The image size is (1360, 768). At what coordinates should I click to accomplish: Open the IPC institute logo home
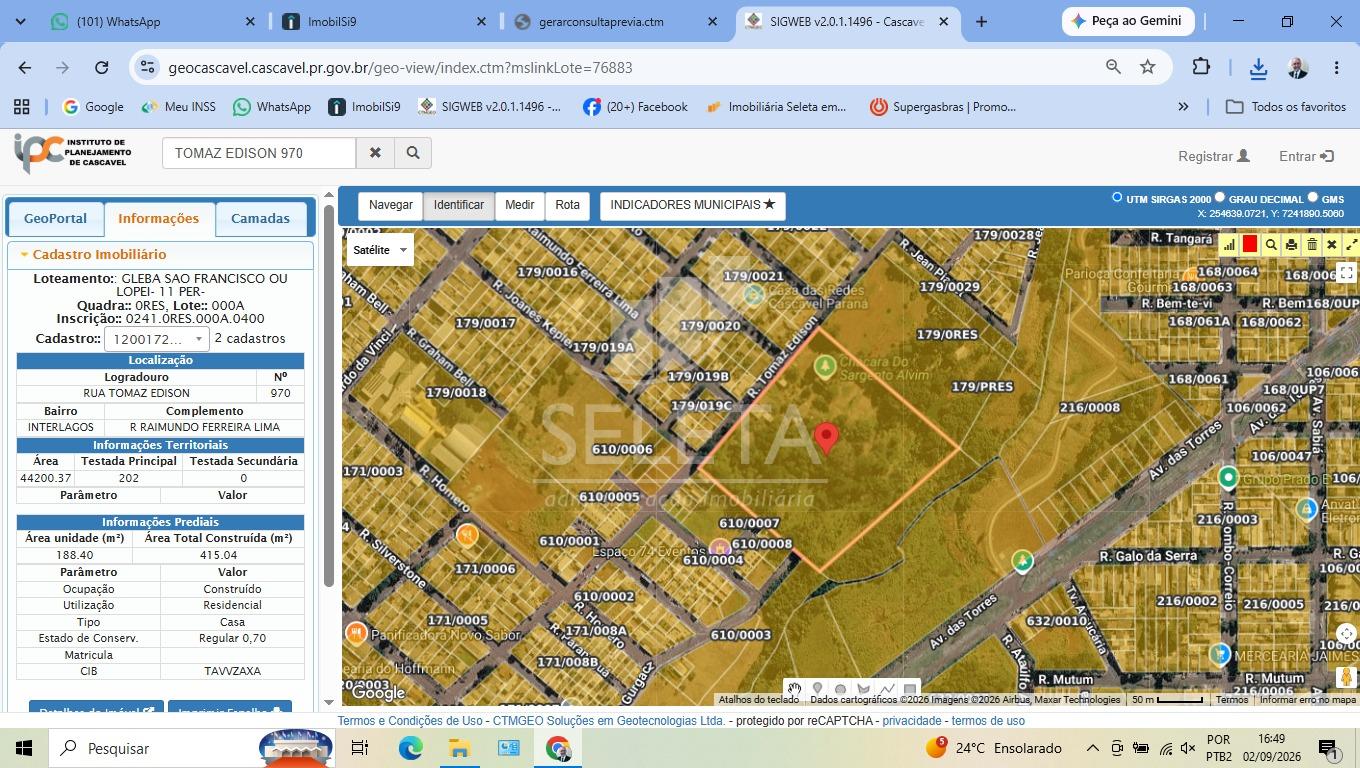[72, 153]
